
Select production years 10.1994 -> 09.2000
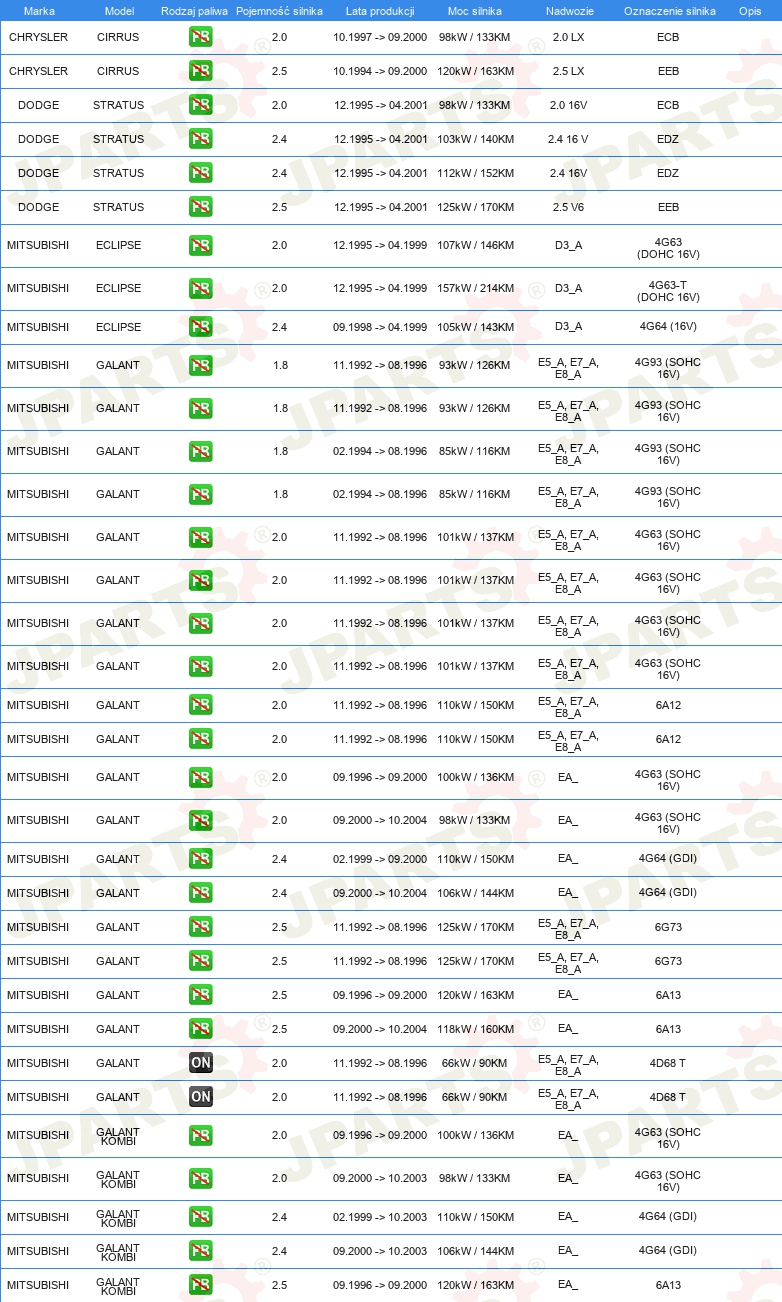(x=380, y=71)
